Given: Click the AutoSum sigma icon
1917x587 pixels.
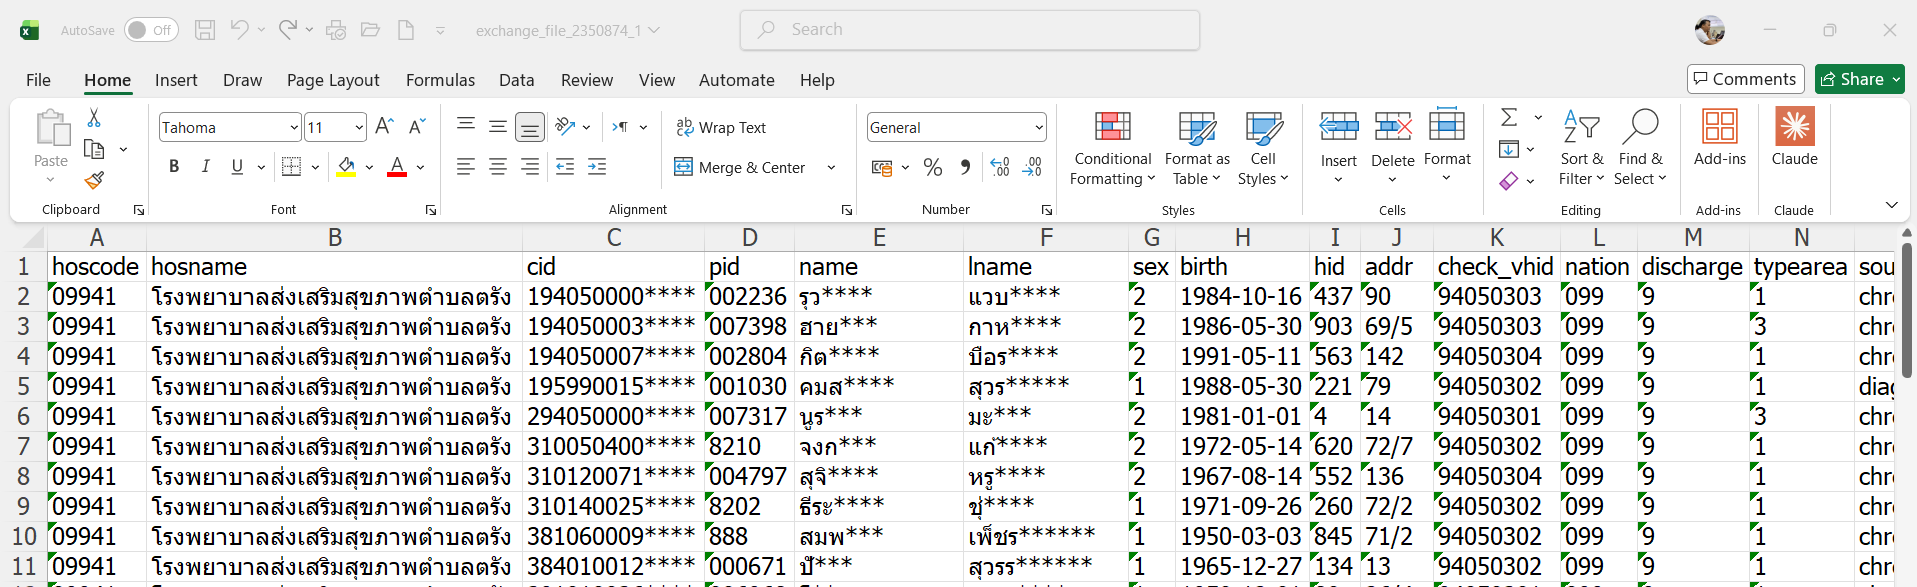Looking at the screenshot, I should tap(1509, 118).
